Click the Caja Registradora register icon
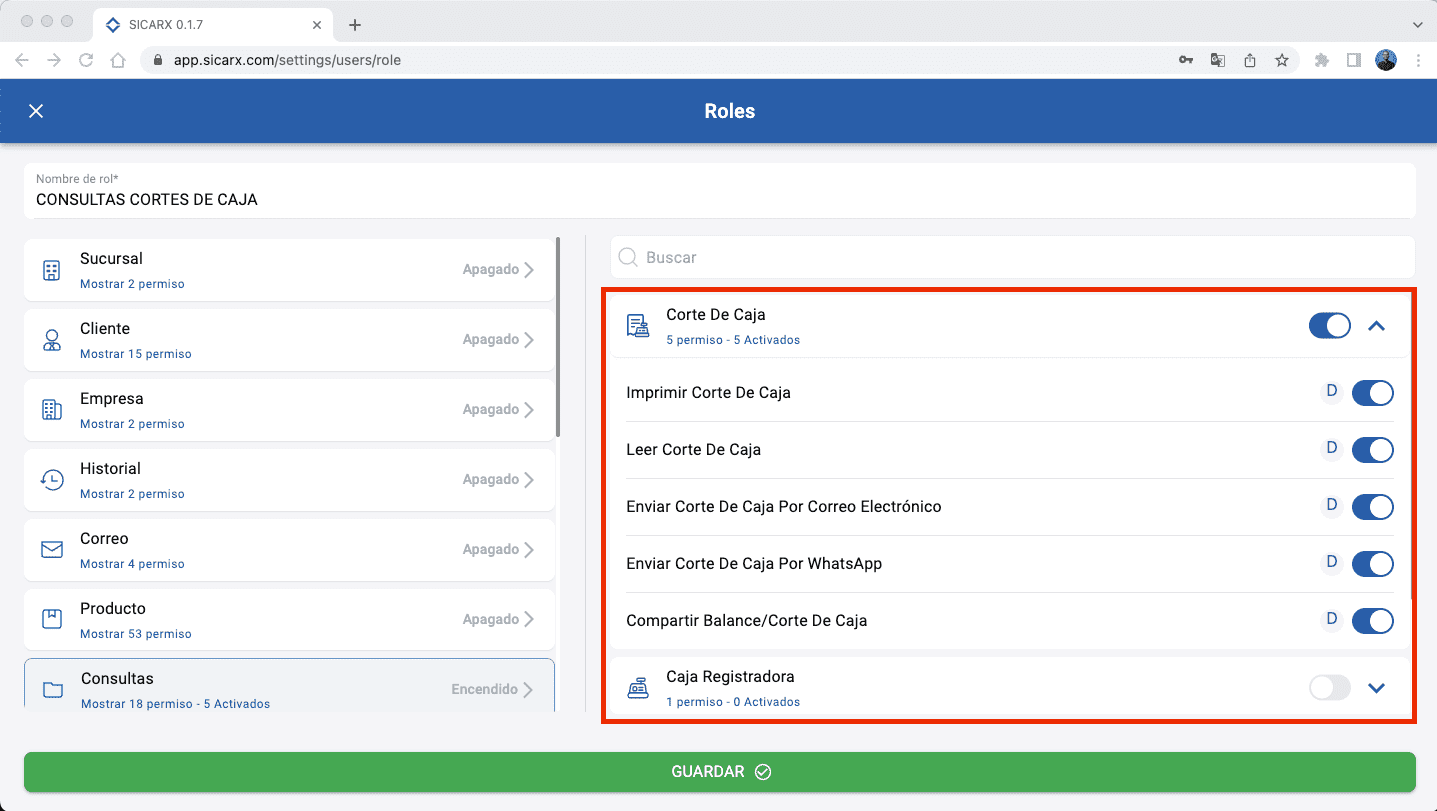Image resolution: width=1437 pixels, height=811 pixels. coord(637,688)
